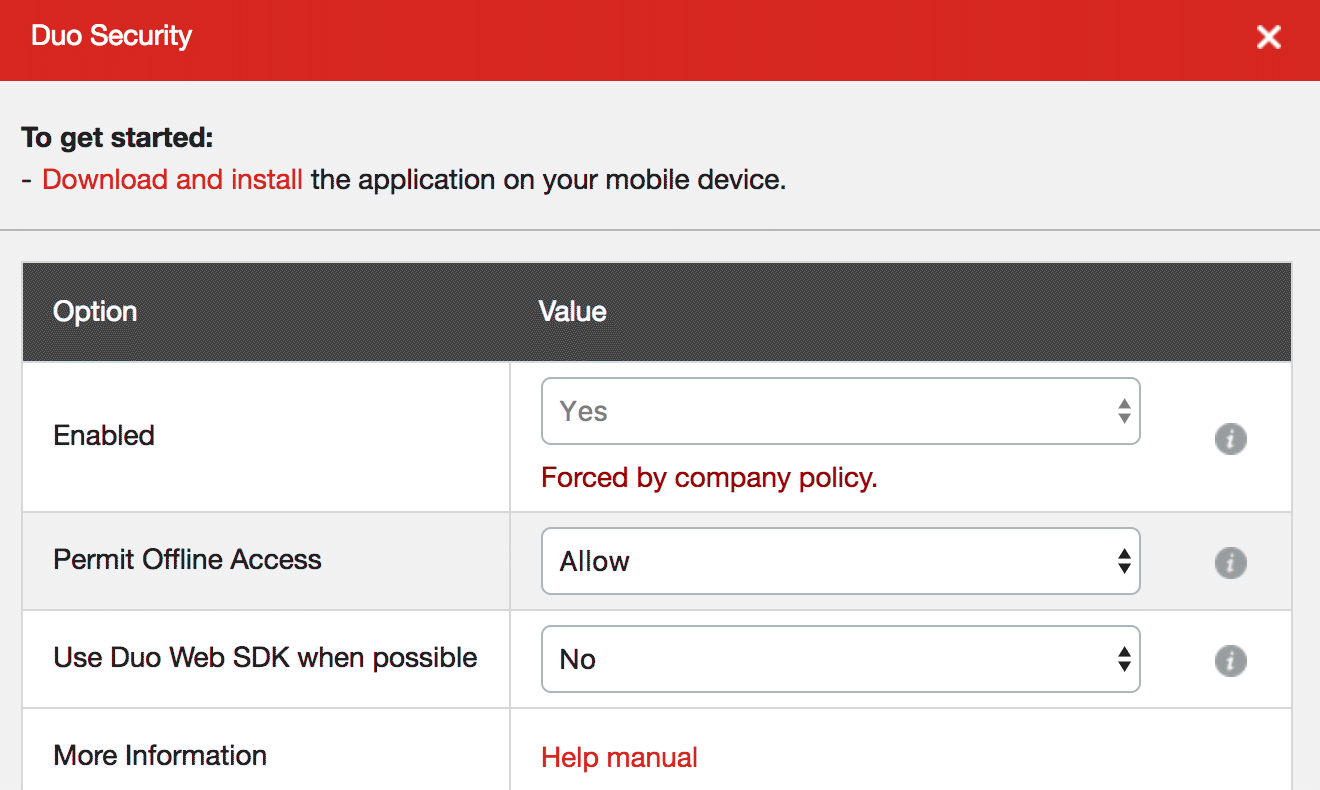The height and width of the screenshot is (790, 1320).
Task: Click the info icon for Enabled option
Action: tap(1230, 439)
